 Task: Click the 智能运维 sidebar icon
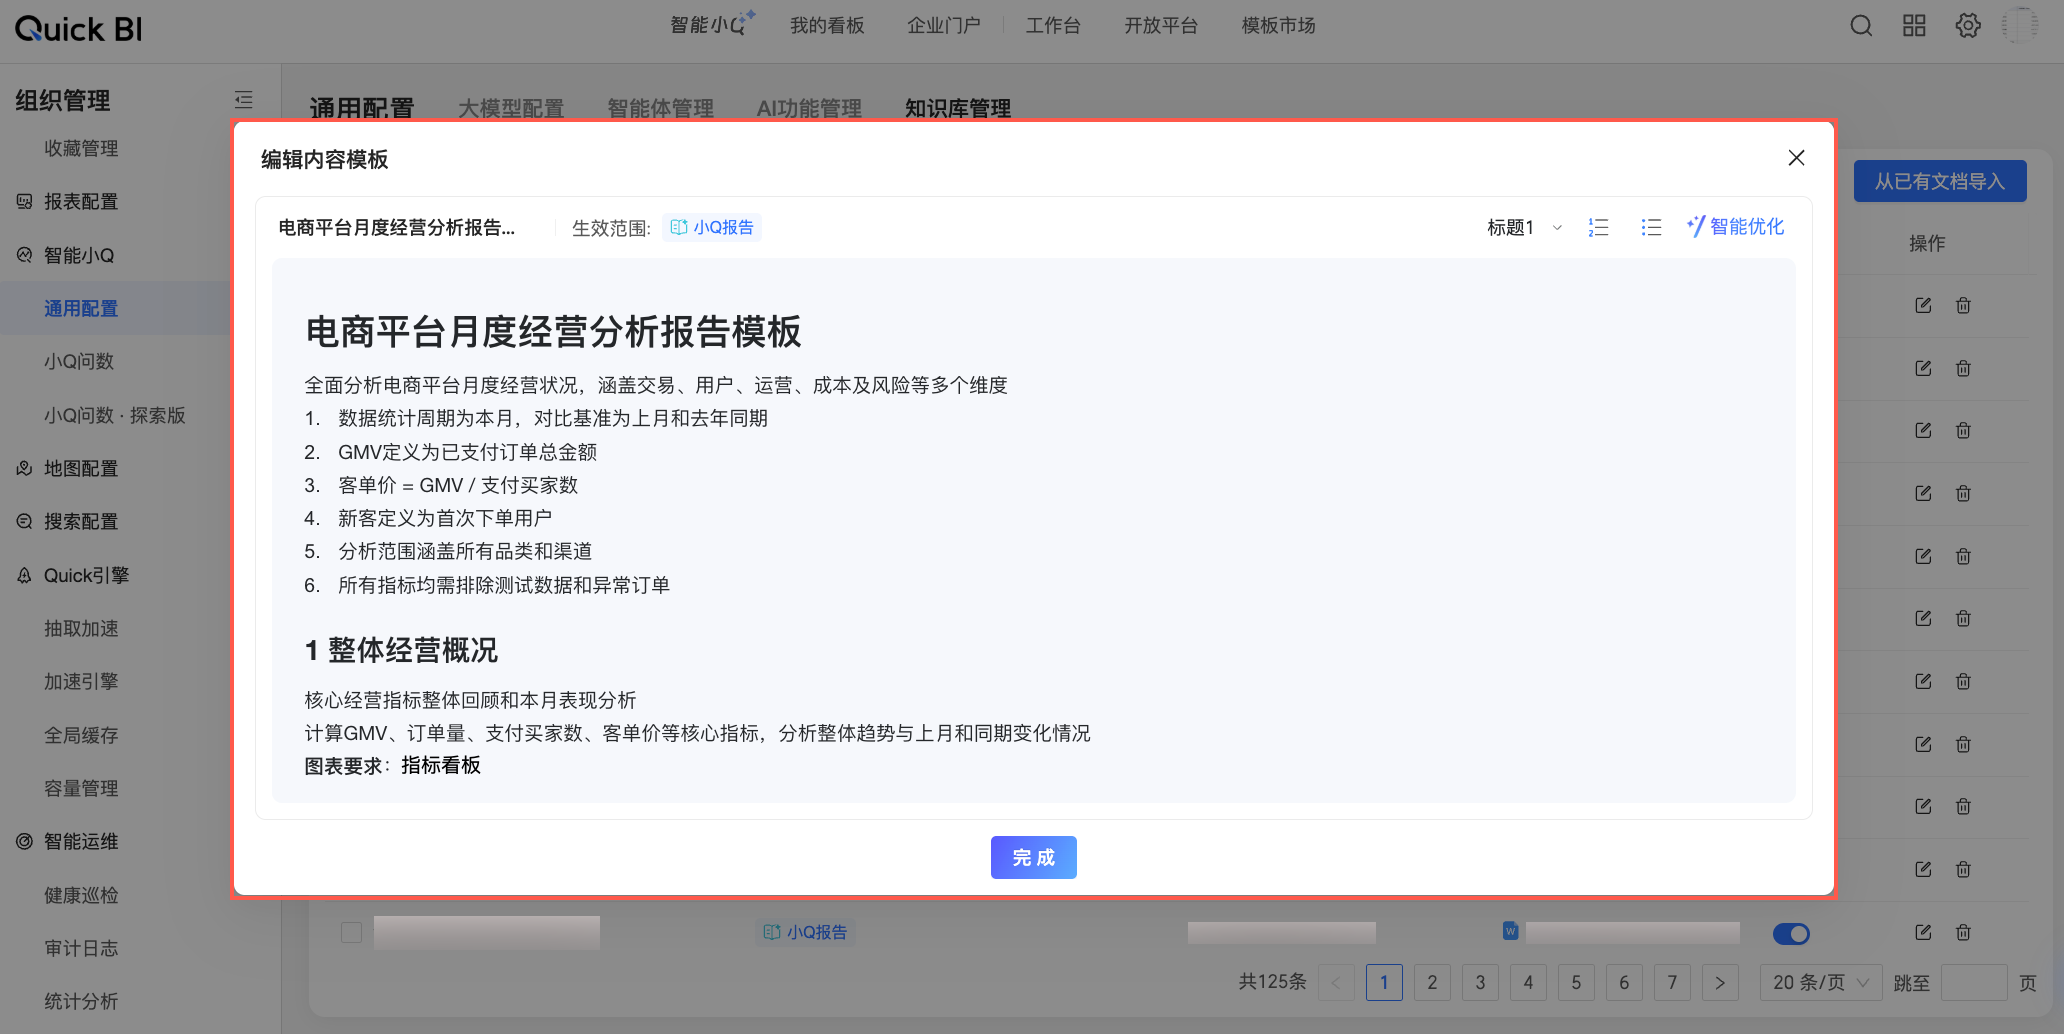25,842
